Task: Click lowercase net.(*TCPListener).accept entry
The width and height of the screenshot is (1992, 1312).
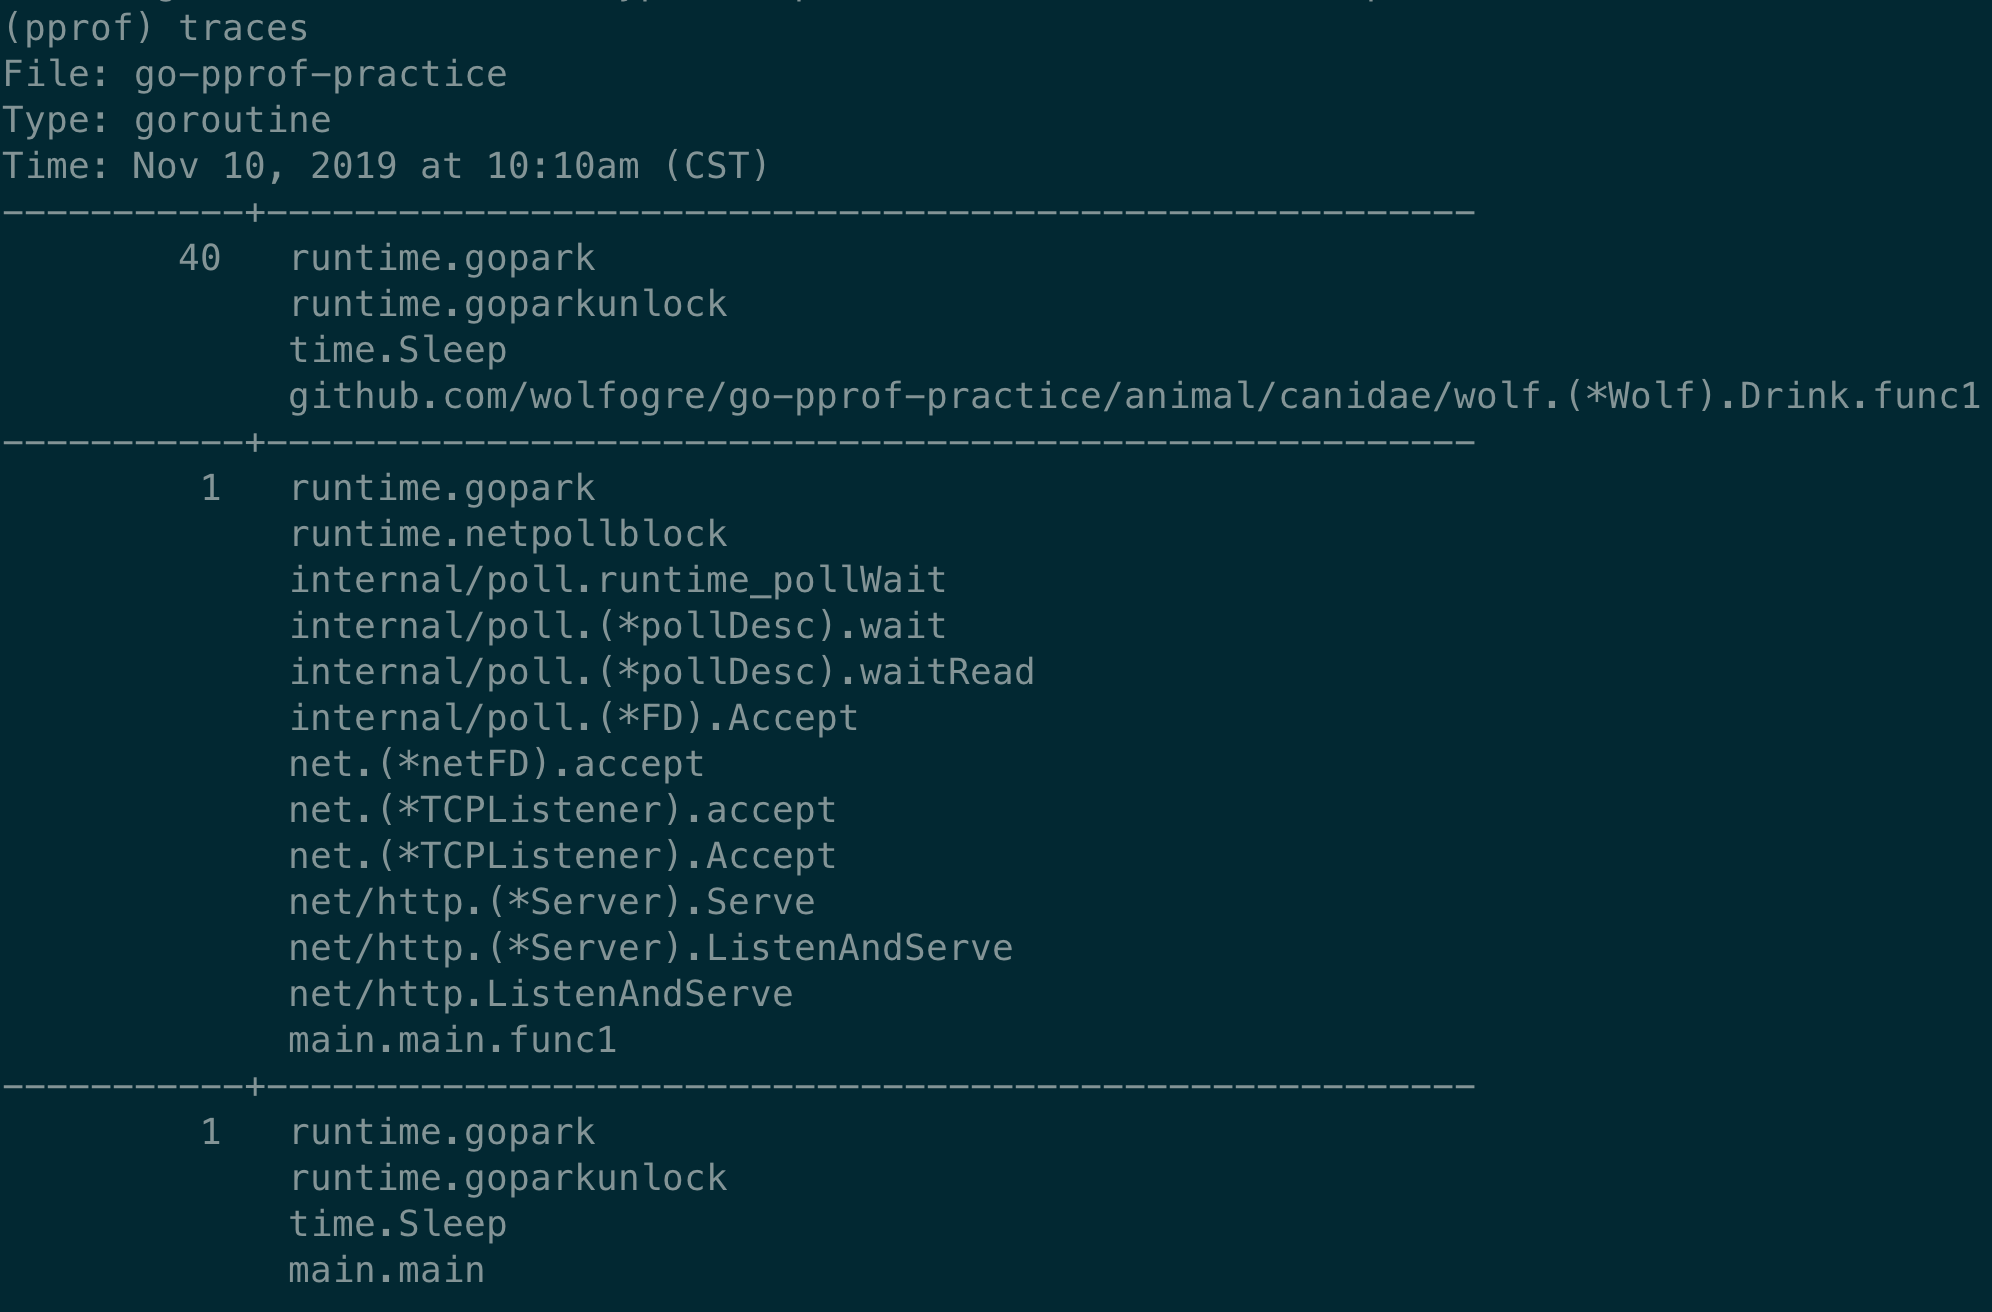Action: click(562, 810)
